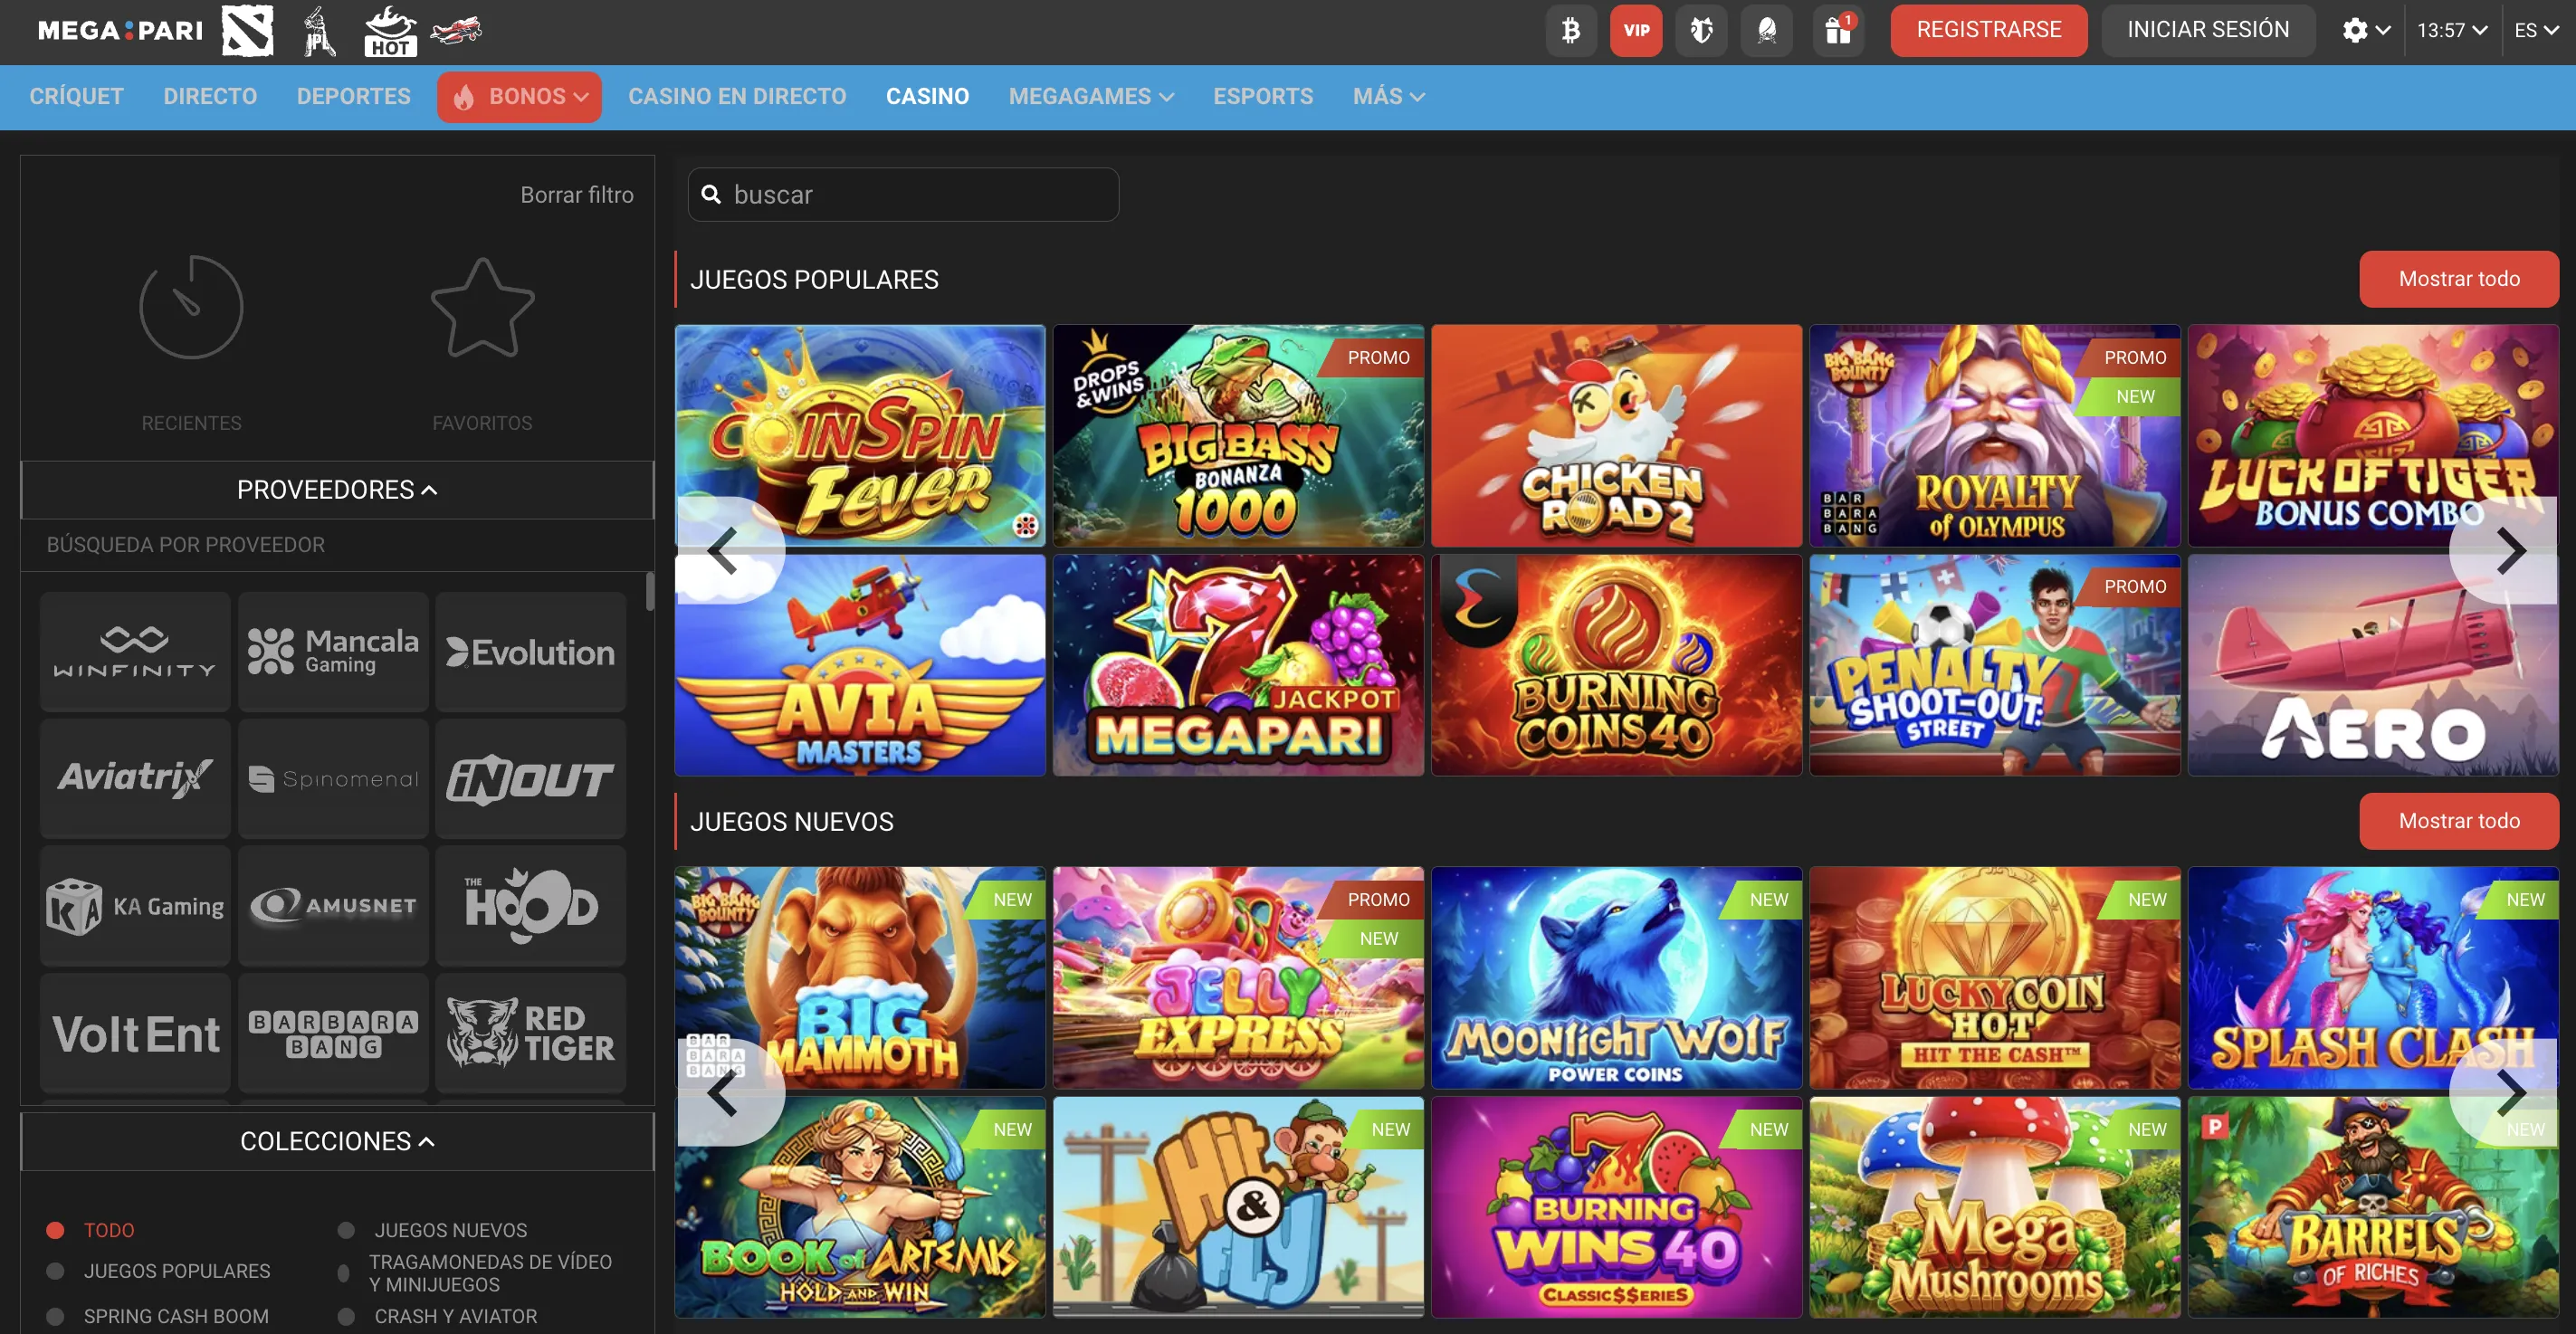Select the IPL cricket icon
This screenshot has height=1334, width=2576.
pos(317,30)
